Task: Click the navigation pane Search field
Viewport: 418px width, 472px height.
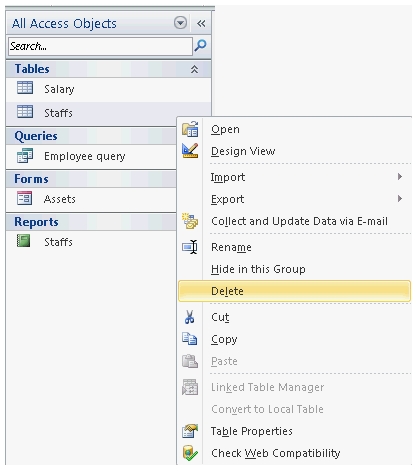Action: click(100, 46)
